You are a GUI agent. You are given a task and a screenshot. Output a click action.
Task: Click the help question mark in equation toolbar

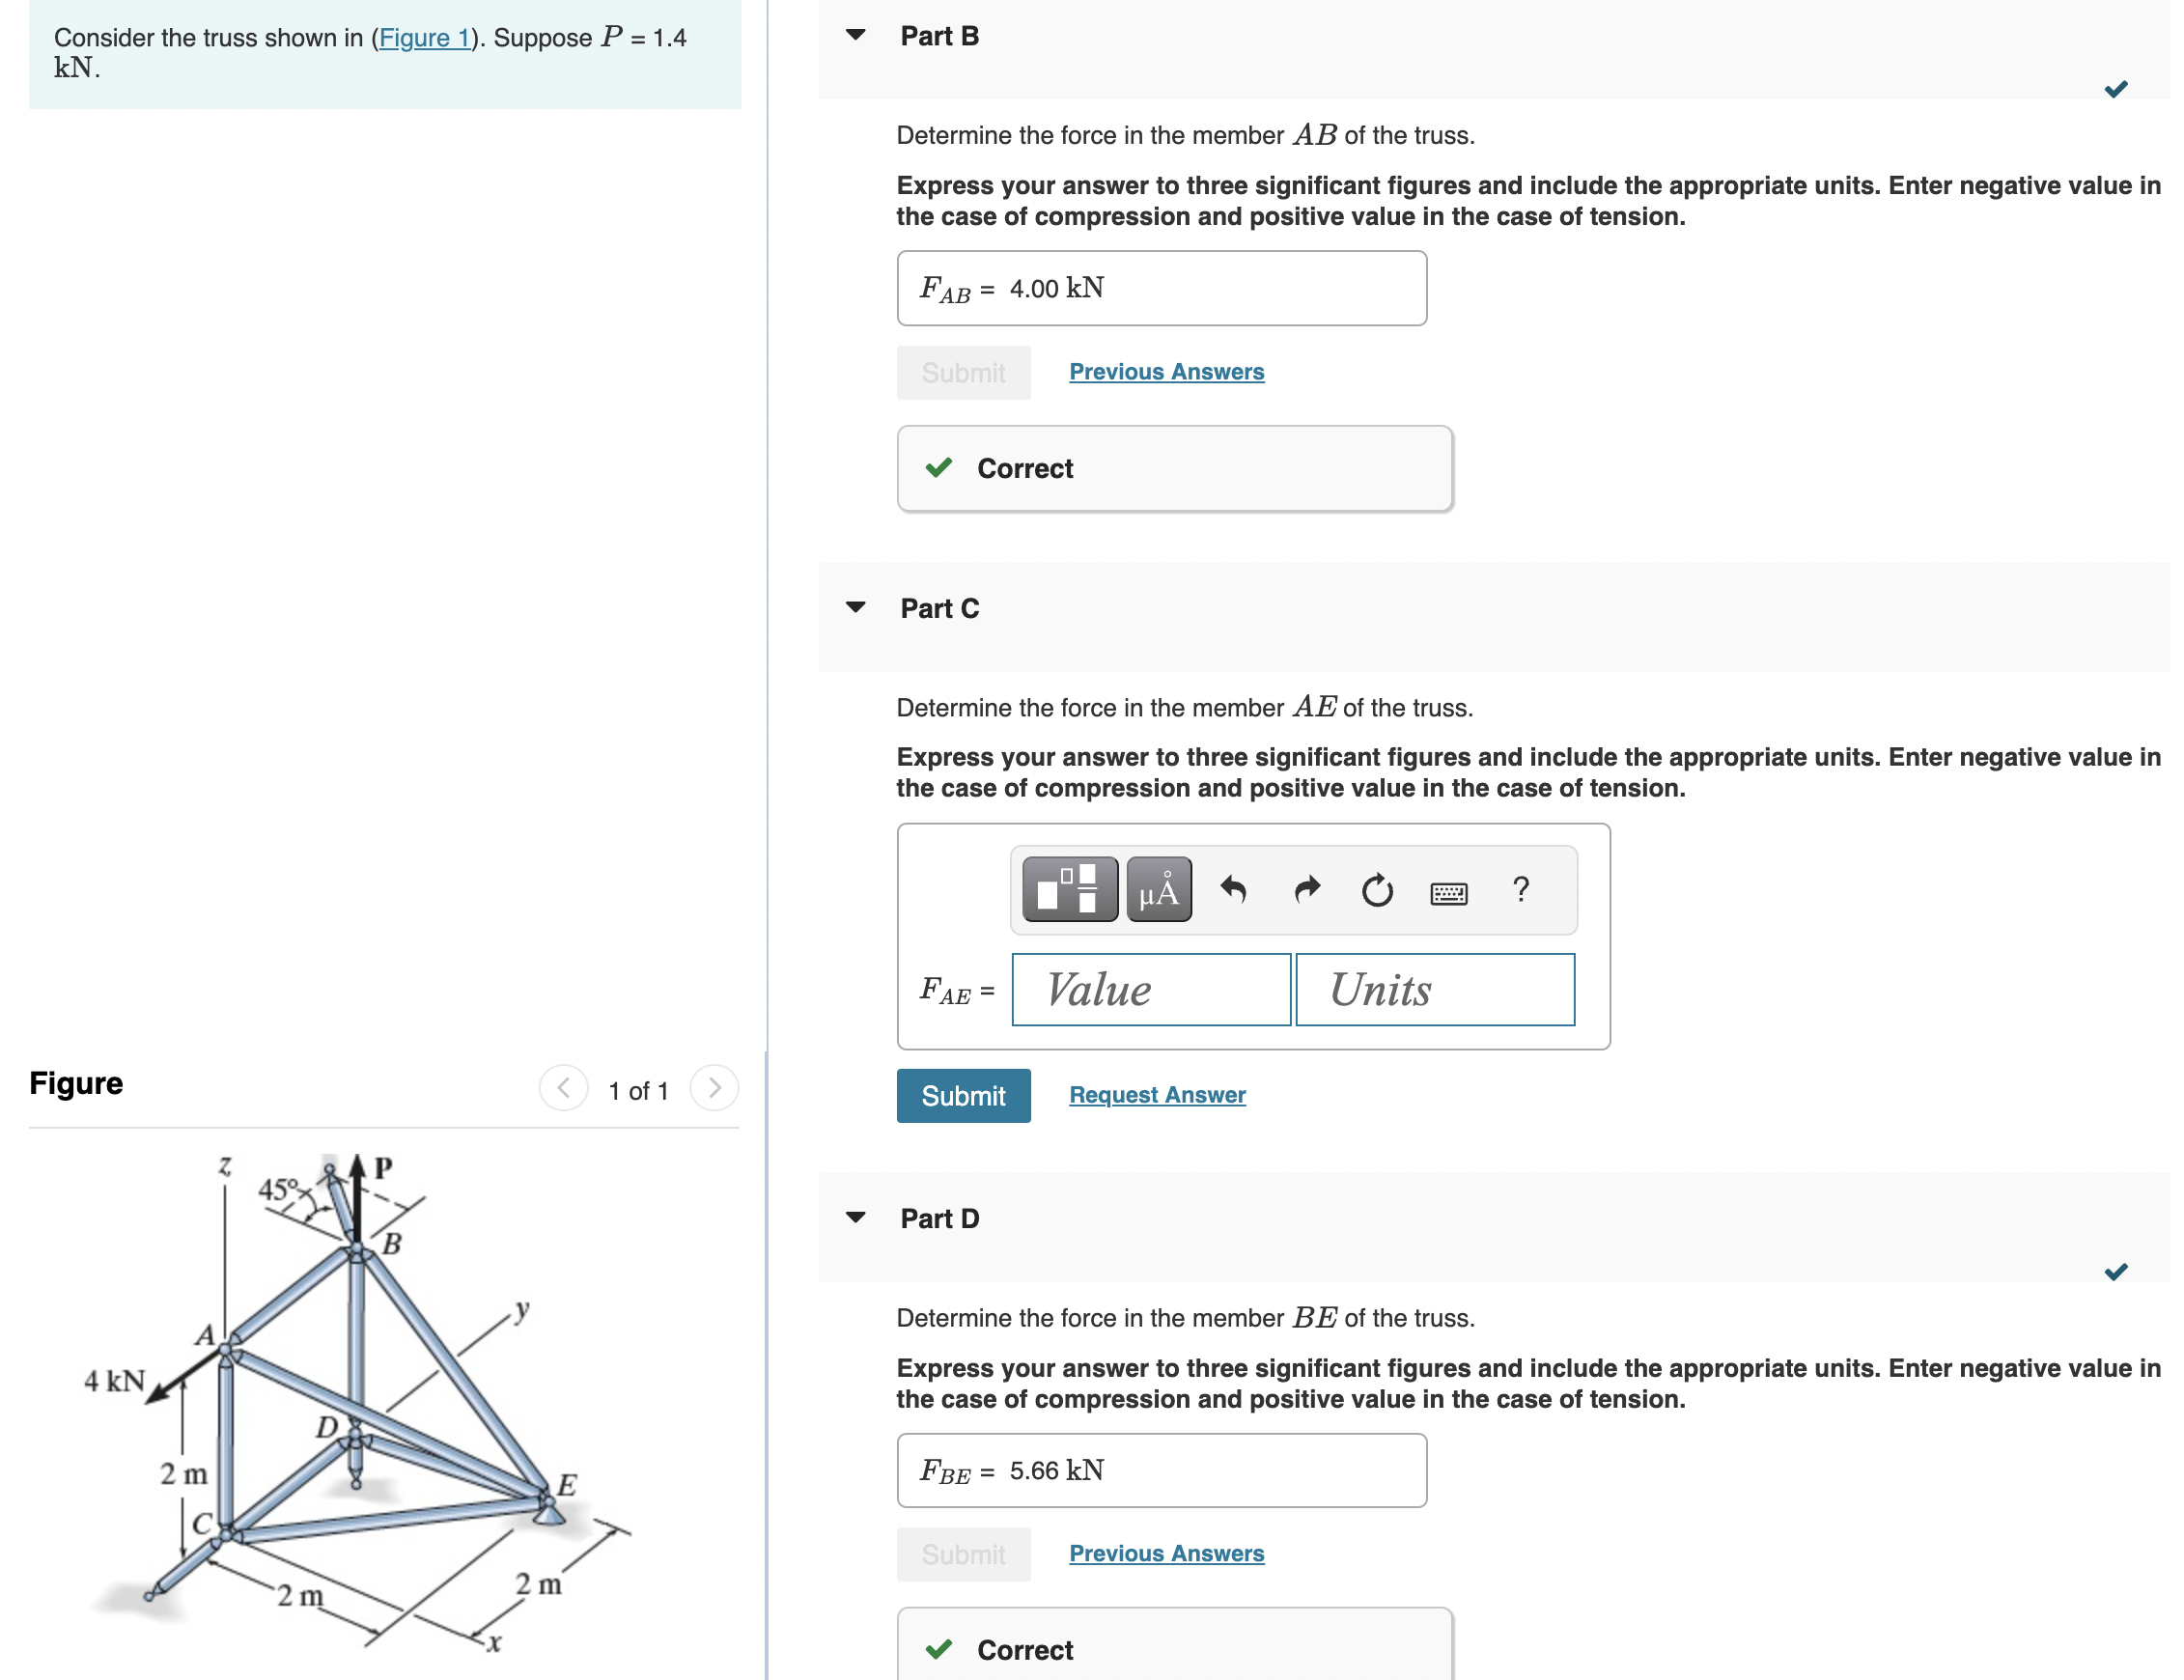pyautogui.click(x=1520, y=888)
